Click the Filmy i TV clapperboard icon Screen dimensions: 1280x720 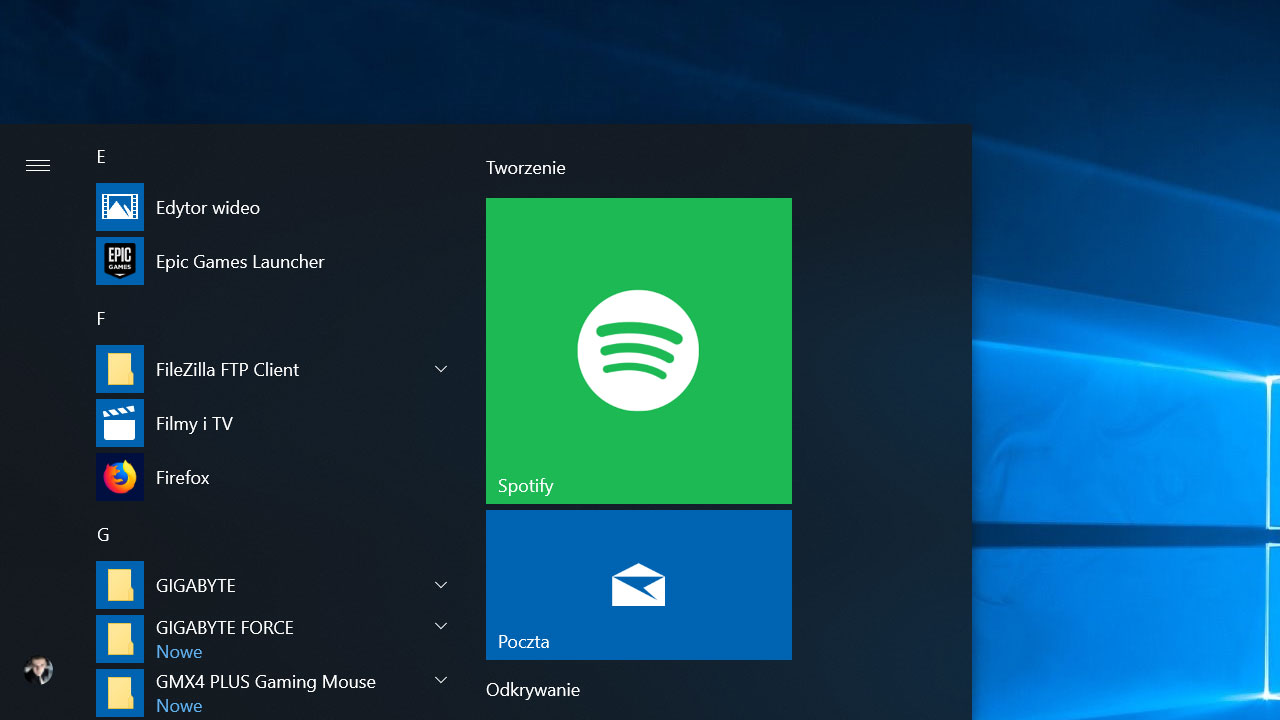[120, 423]
